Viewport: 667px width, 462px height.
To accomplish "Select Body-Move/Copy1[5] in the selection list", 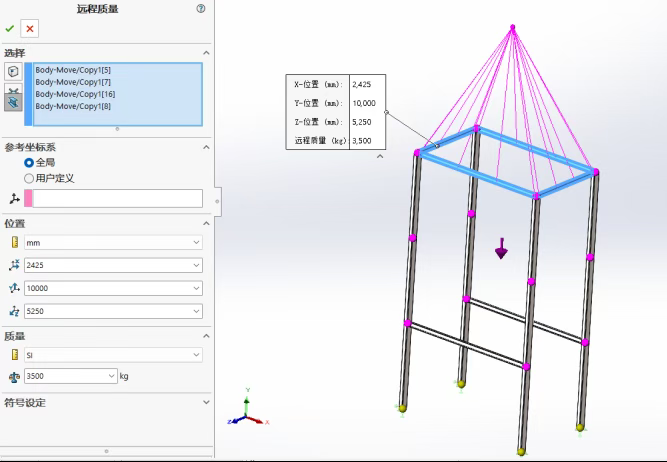I will 75,70.
